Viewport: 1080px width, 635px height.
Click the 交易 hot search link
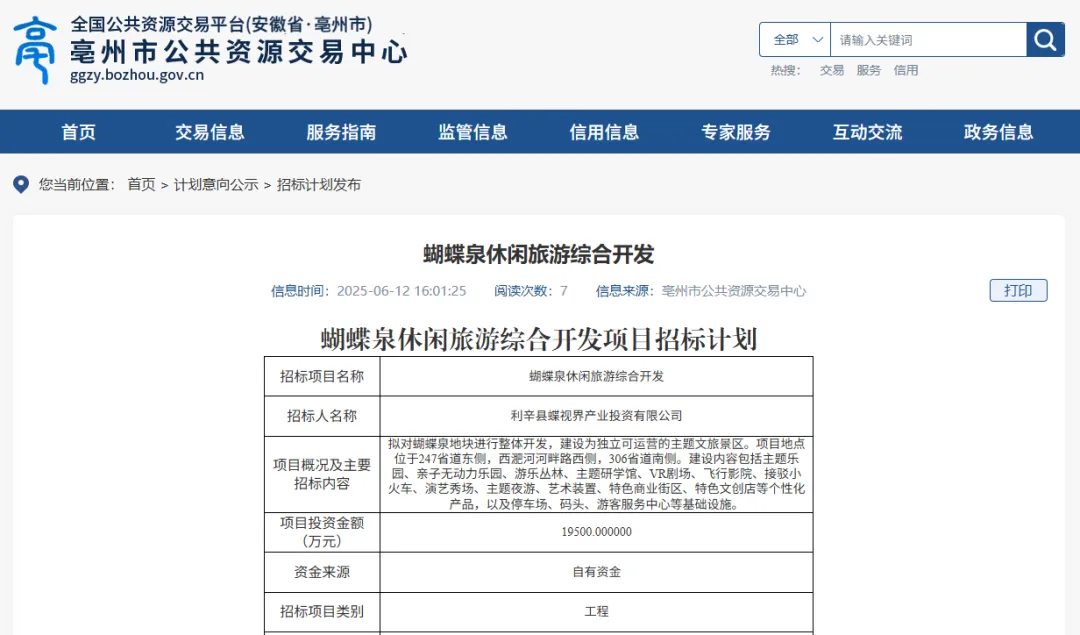(832, 70)
